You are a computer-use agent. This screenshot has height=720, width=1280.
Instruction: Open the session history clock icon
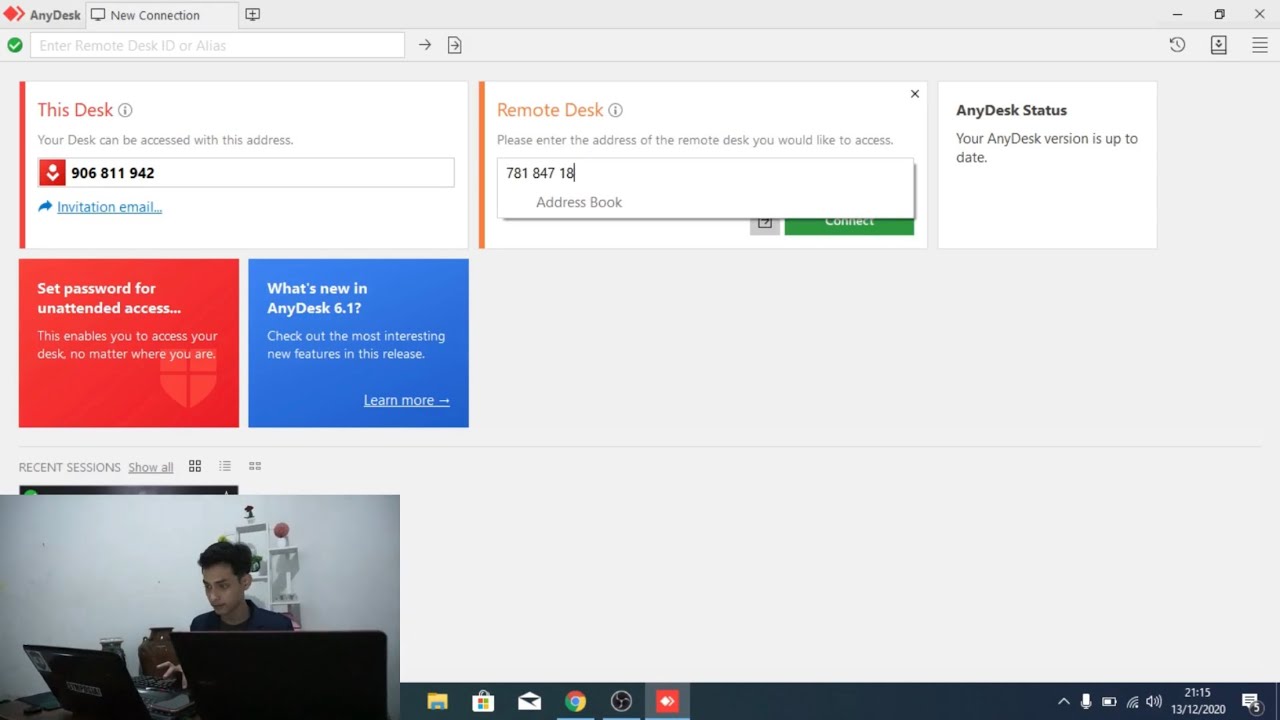tap(1177, 45)
